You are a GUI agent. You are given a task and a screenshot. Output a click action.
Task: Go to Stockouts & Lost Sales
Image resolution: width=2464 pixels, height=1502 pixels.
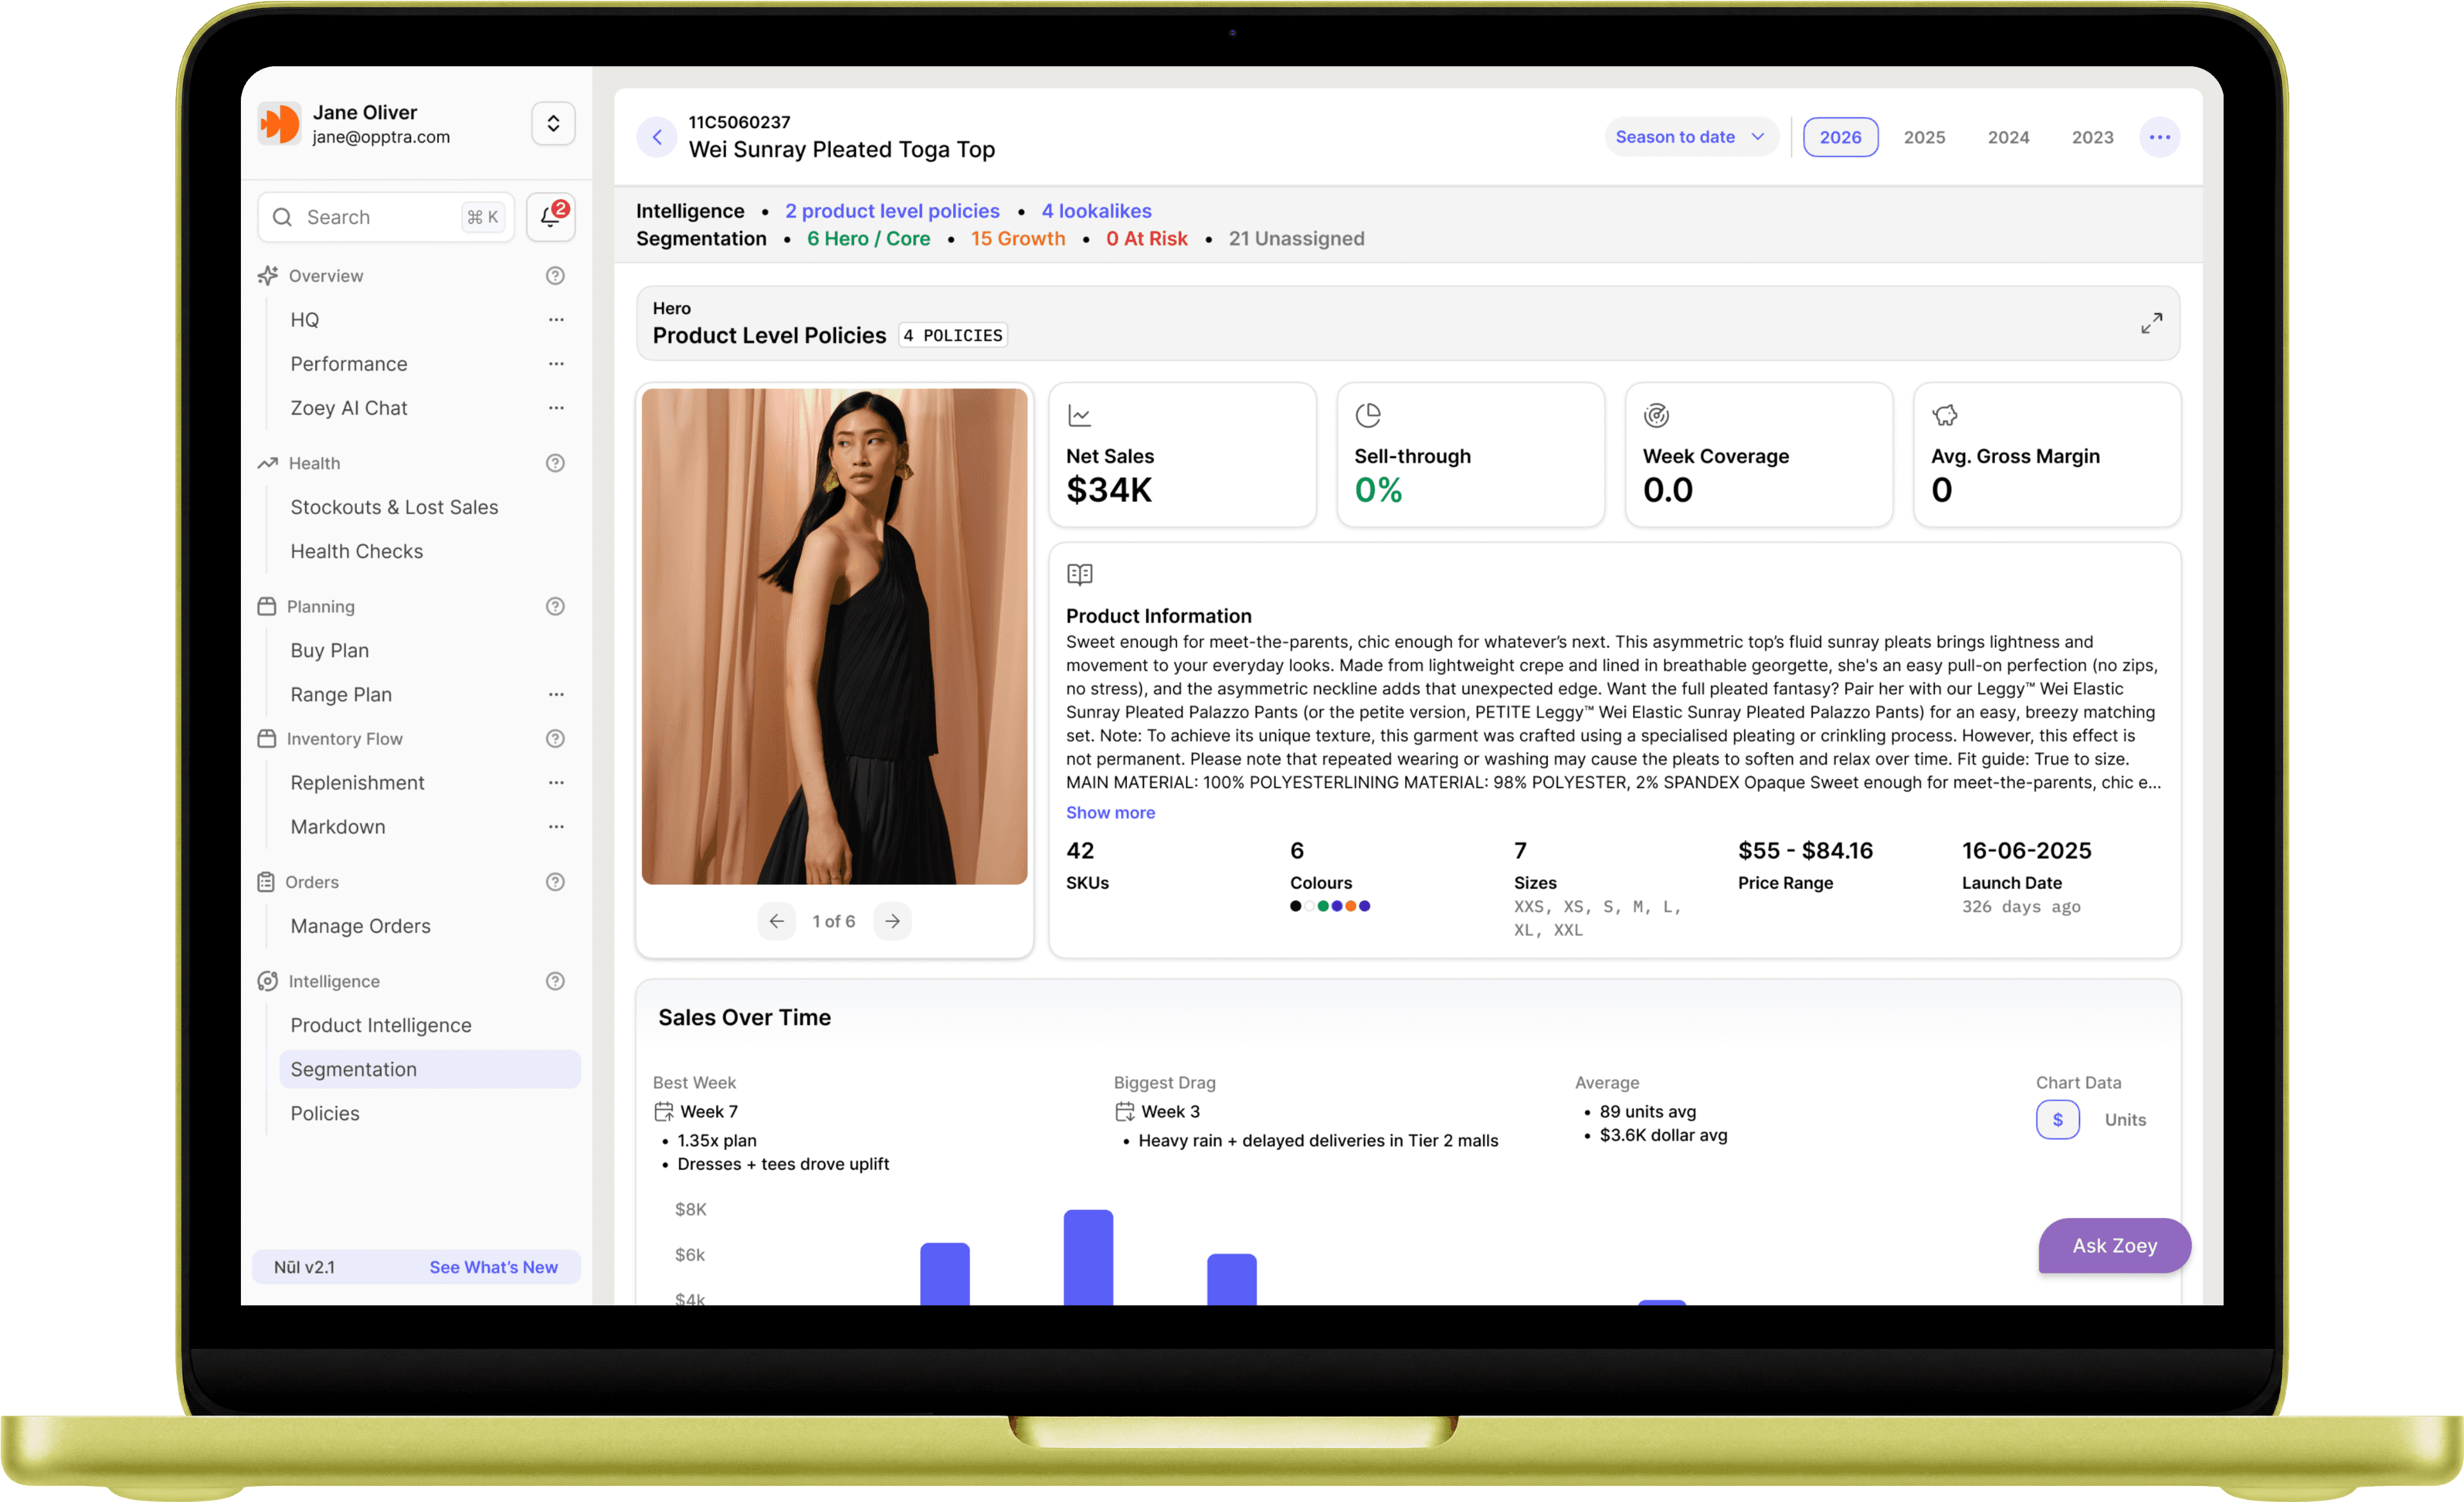pos(394,507)
